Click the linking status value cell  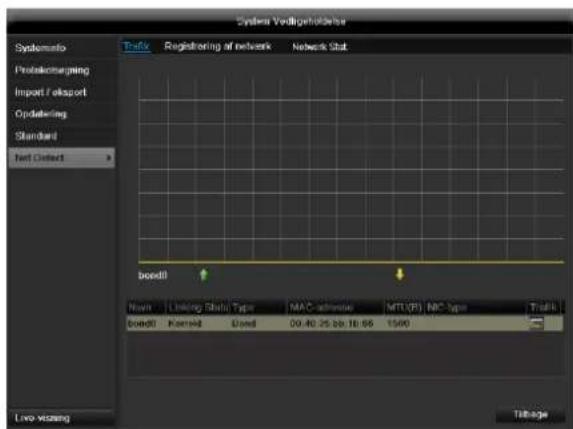coord(185,323)
